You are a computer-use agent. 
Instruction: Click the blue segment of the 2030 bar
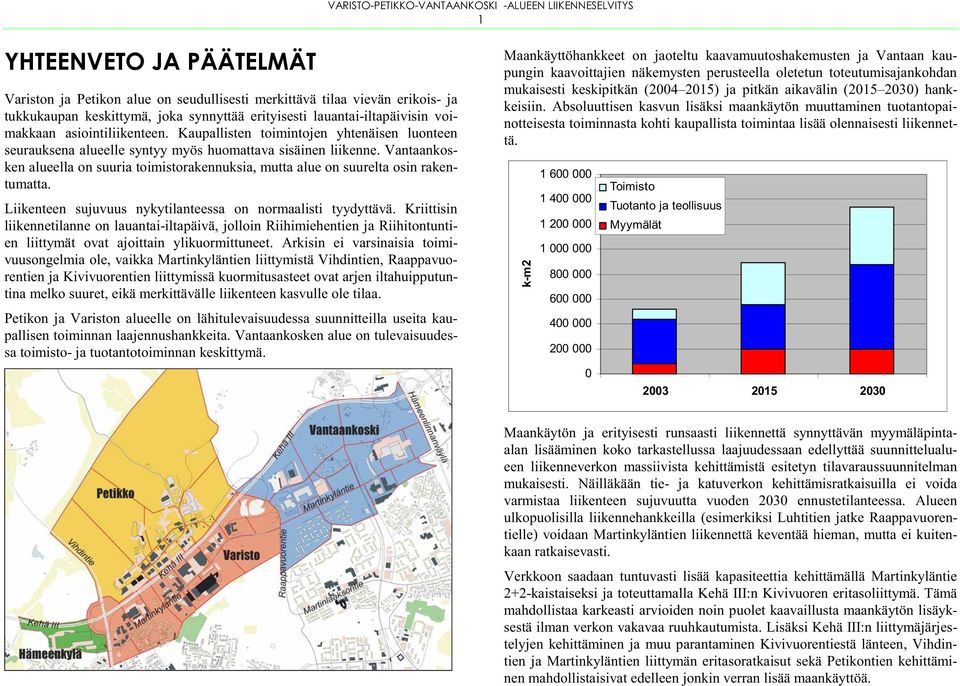pyautogui.click(x=871, y=307)
